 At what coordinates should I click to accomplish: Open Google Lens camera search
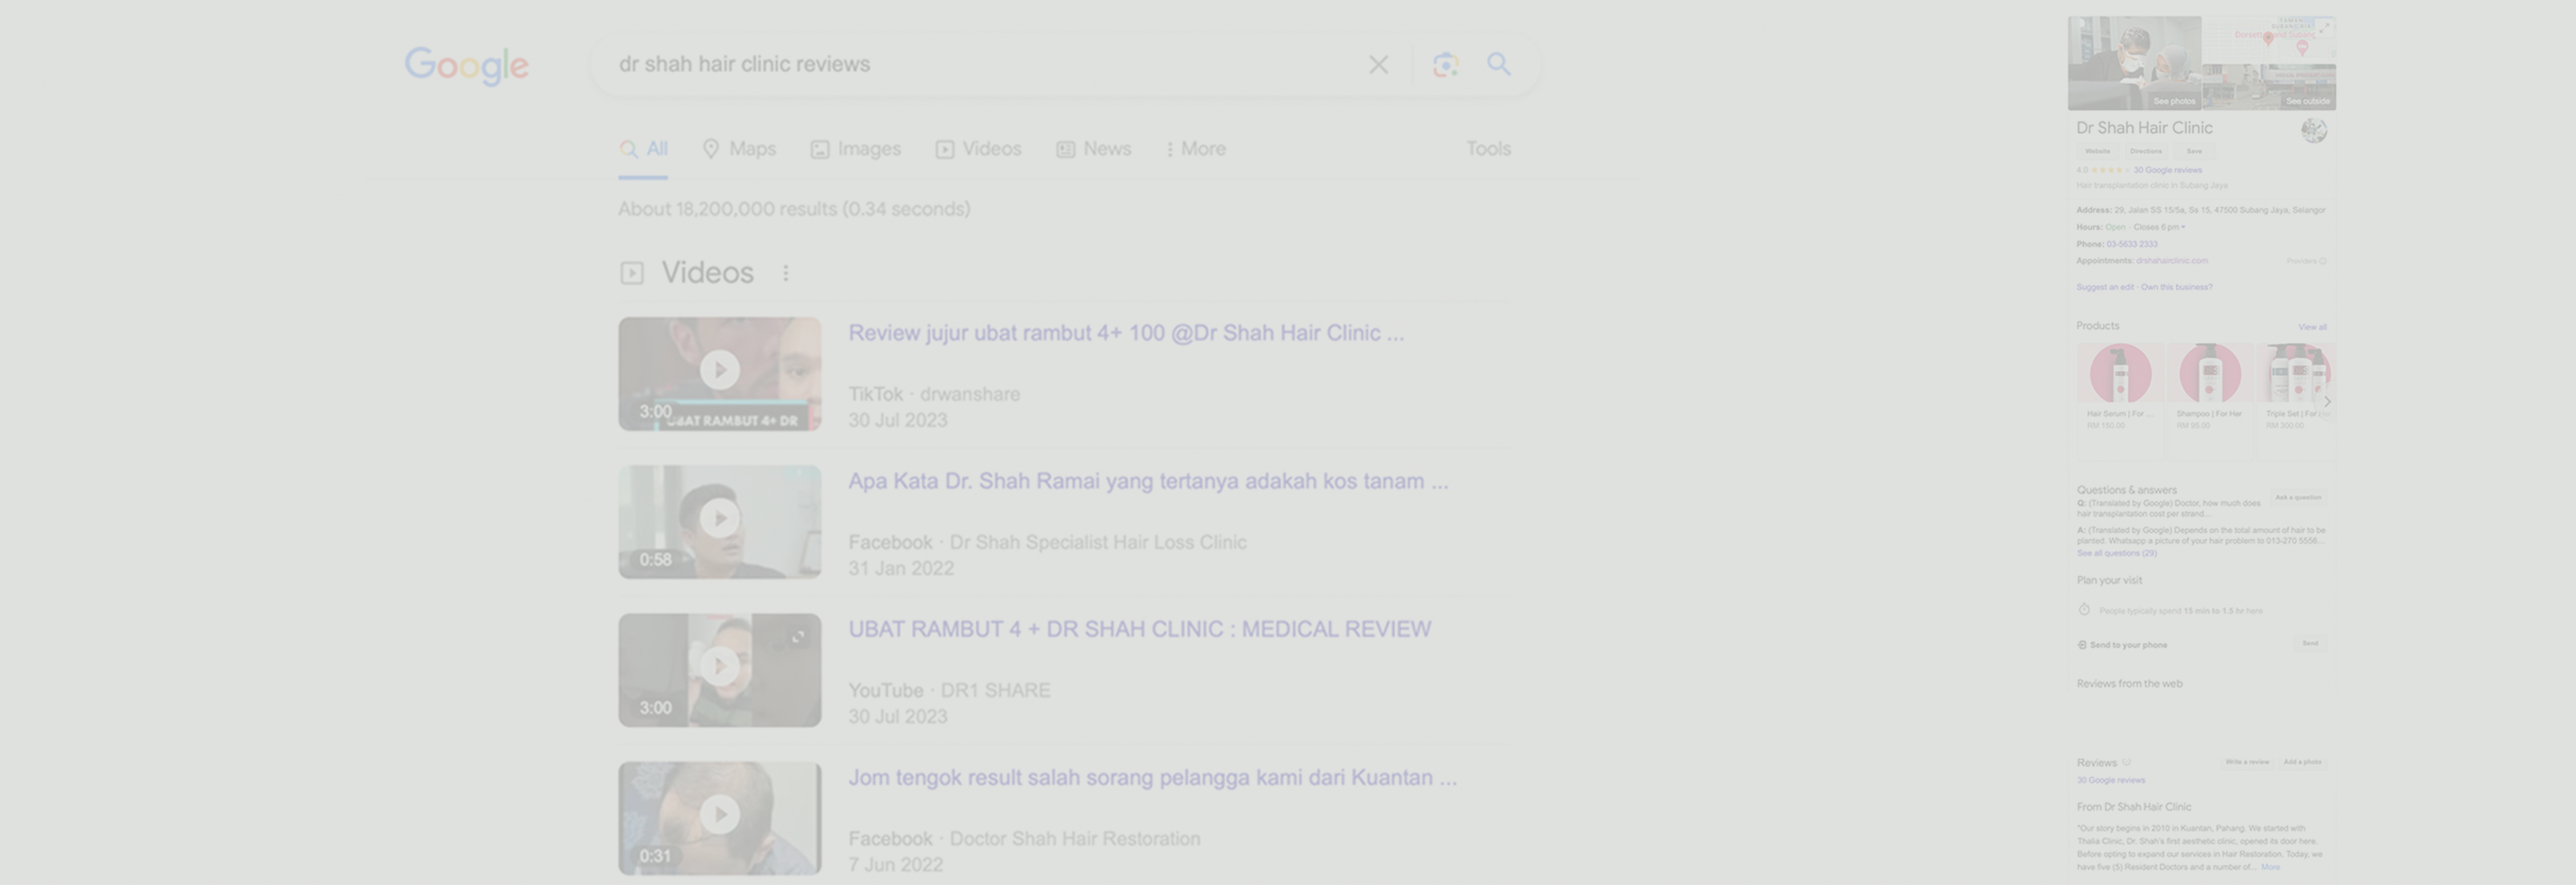1445,65
